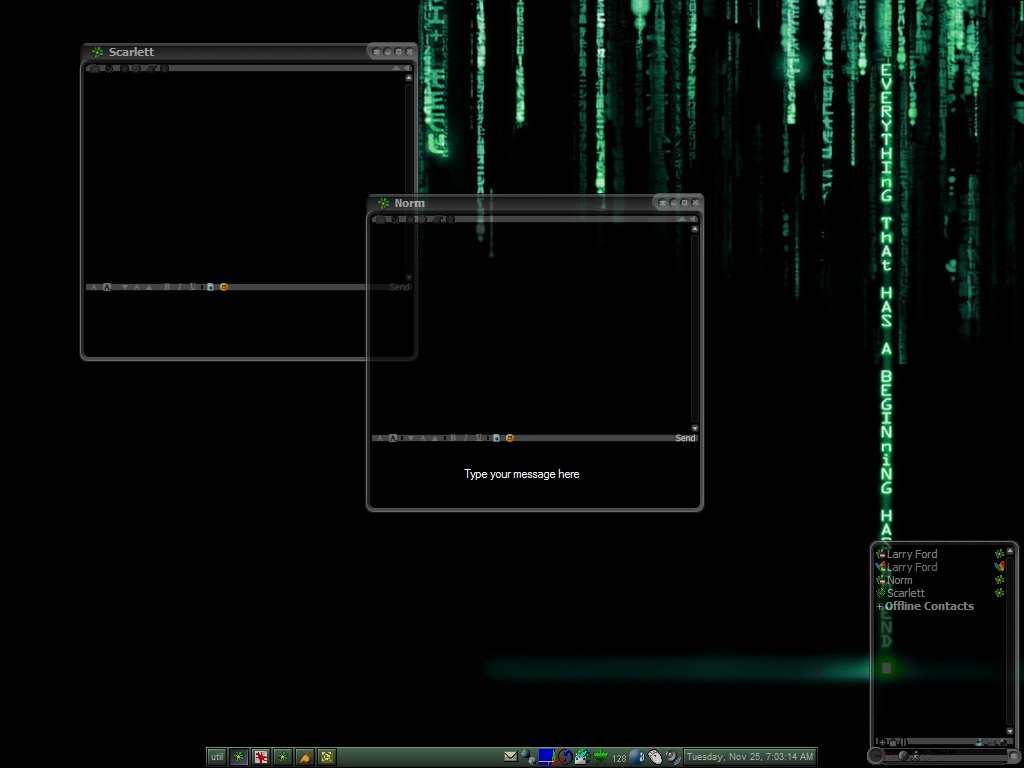
Task: Click the link insert icon in Scarlett chat
Action: (210, 287)
